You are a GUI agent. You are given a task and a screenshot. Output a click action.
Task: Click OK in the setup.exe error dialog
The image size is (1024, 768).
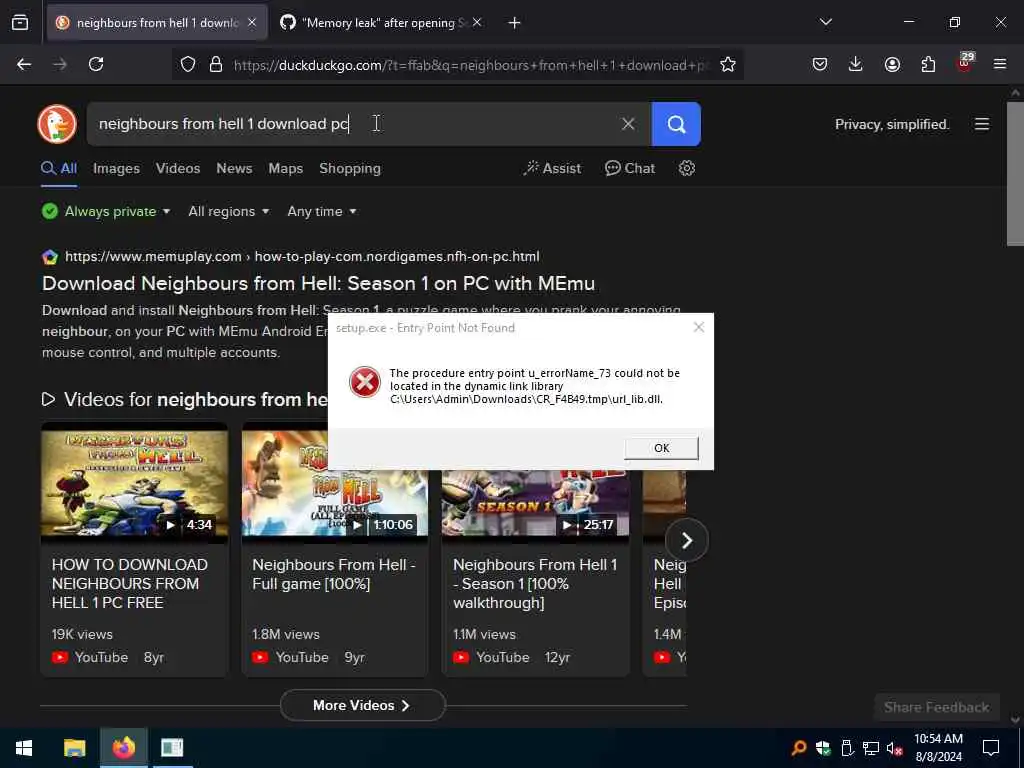click(661, 448)
